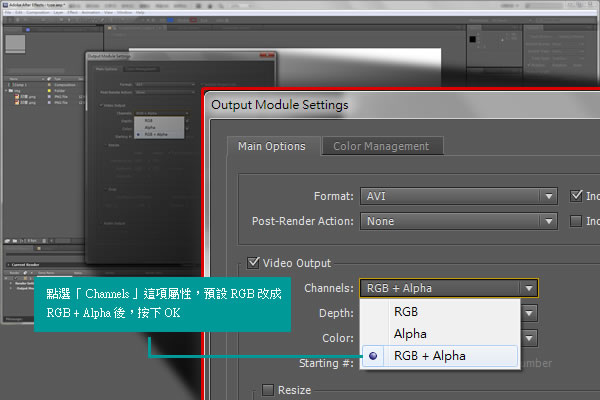The width and height of the screenshot is (600, 400).
Task: Select Comp 1 in the Project panel
Action: point(19,85)
